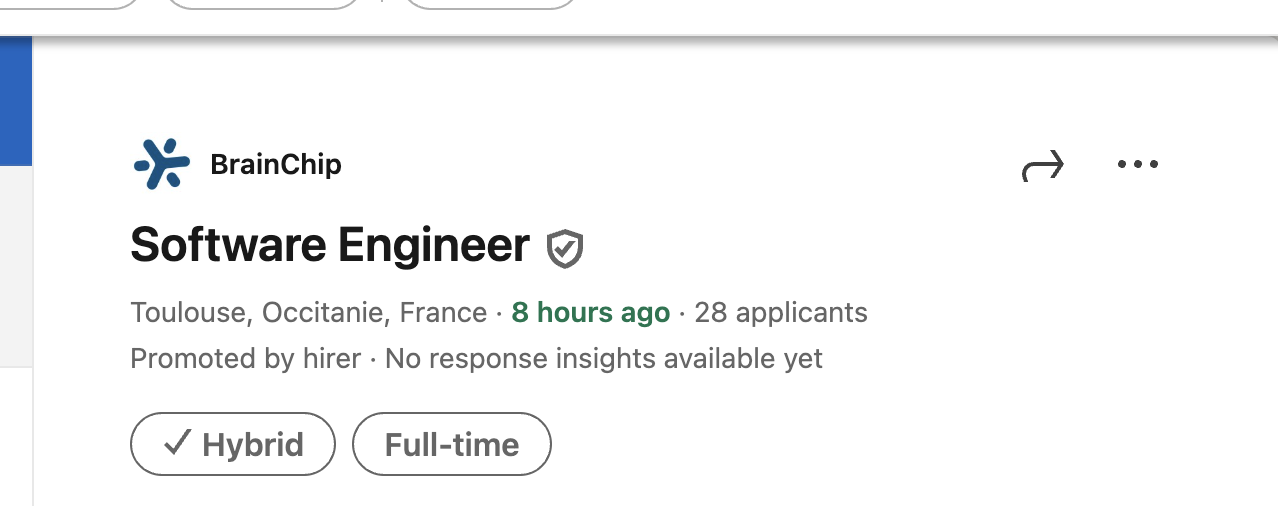This screenshot has width=1278, height=506.
Task: Click the partially visible middle filter pill
Action: tap(262, 3)
